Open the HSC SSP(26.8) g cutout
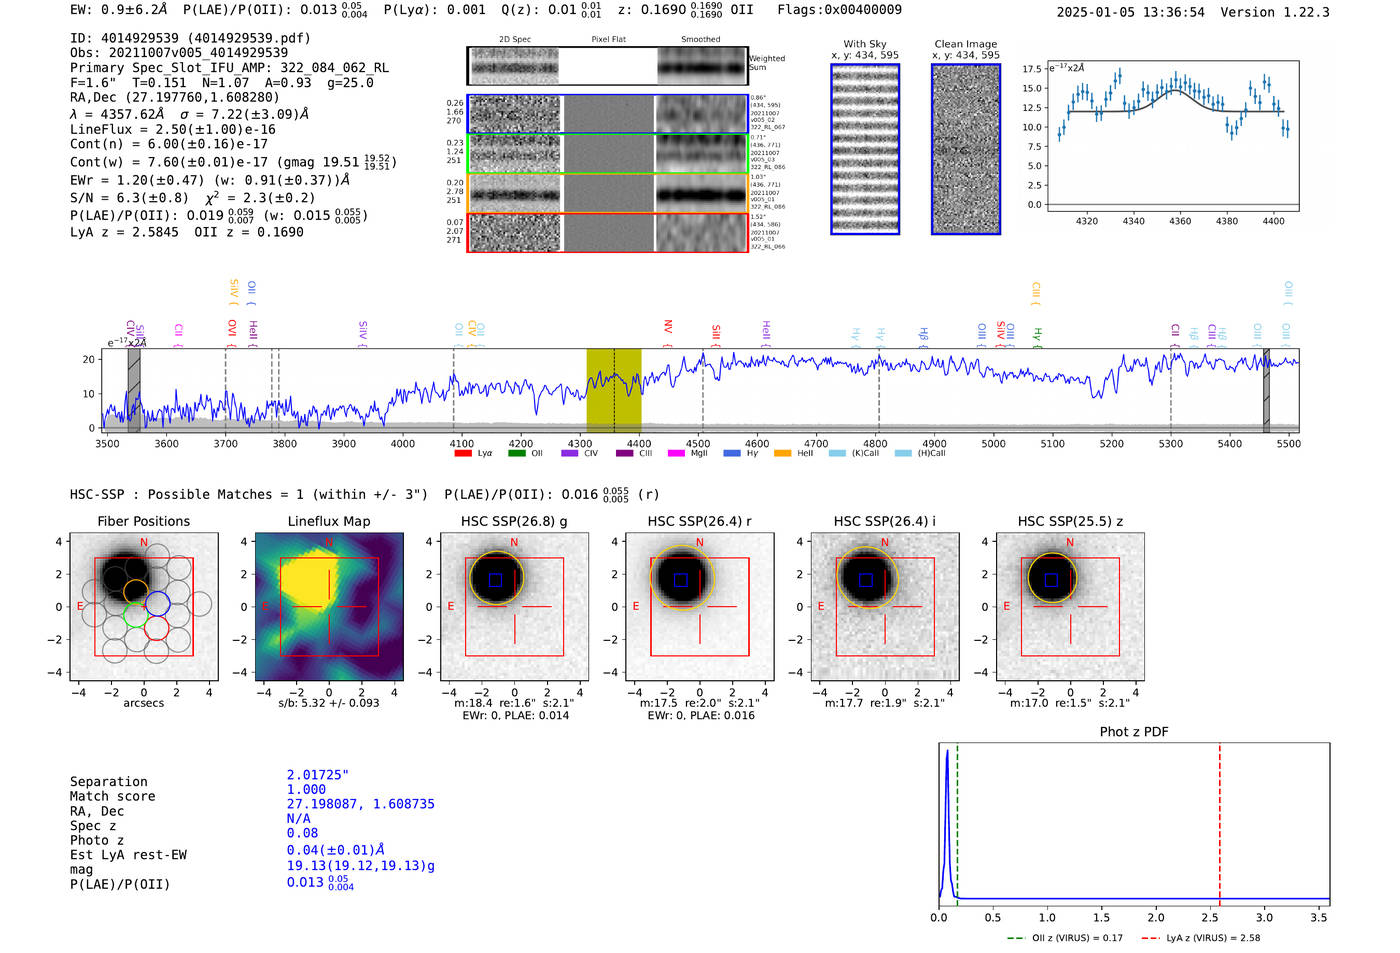The width and height of the screenshot is (1400, 953). coord(514,607)
